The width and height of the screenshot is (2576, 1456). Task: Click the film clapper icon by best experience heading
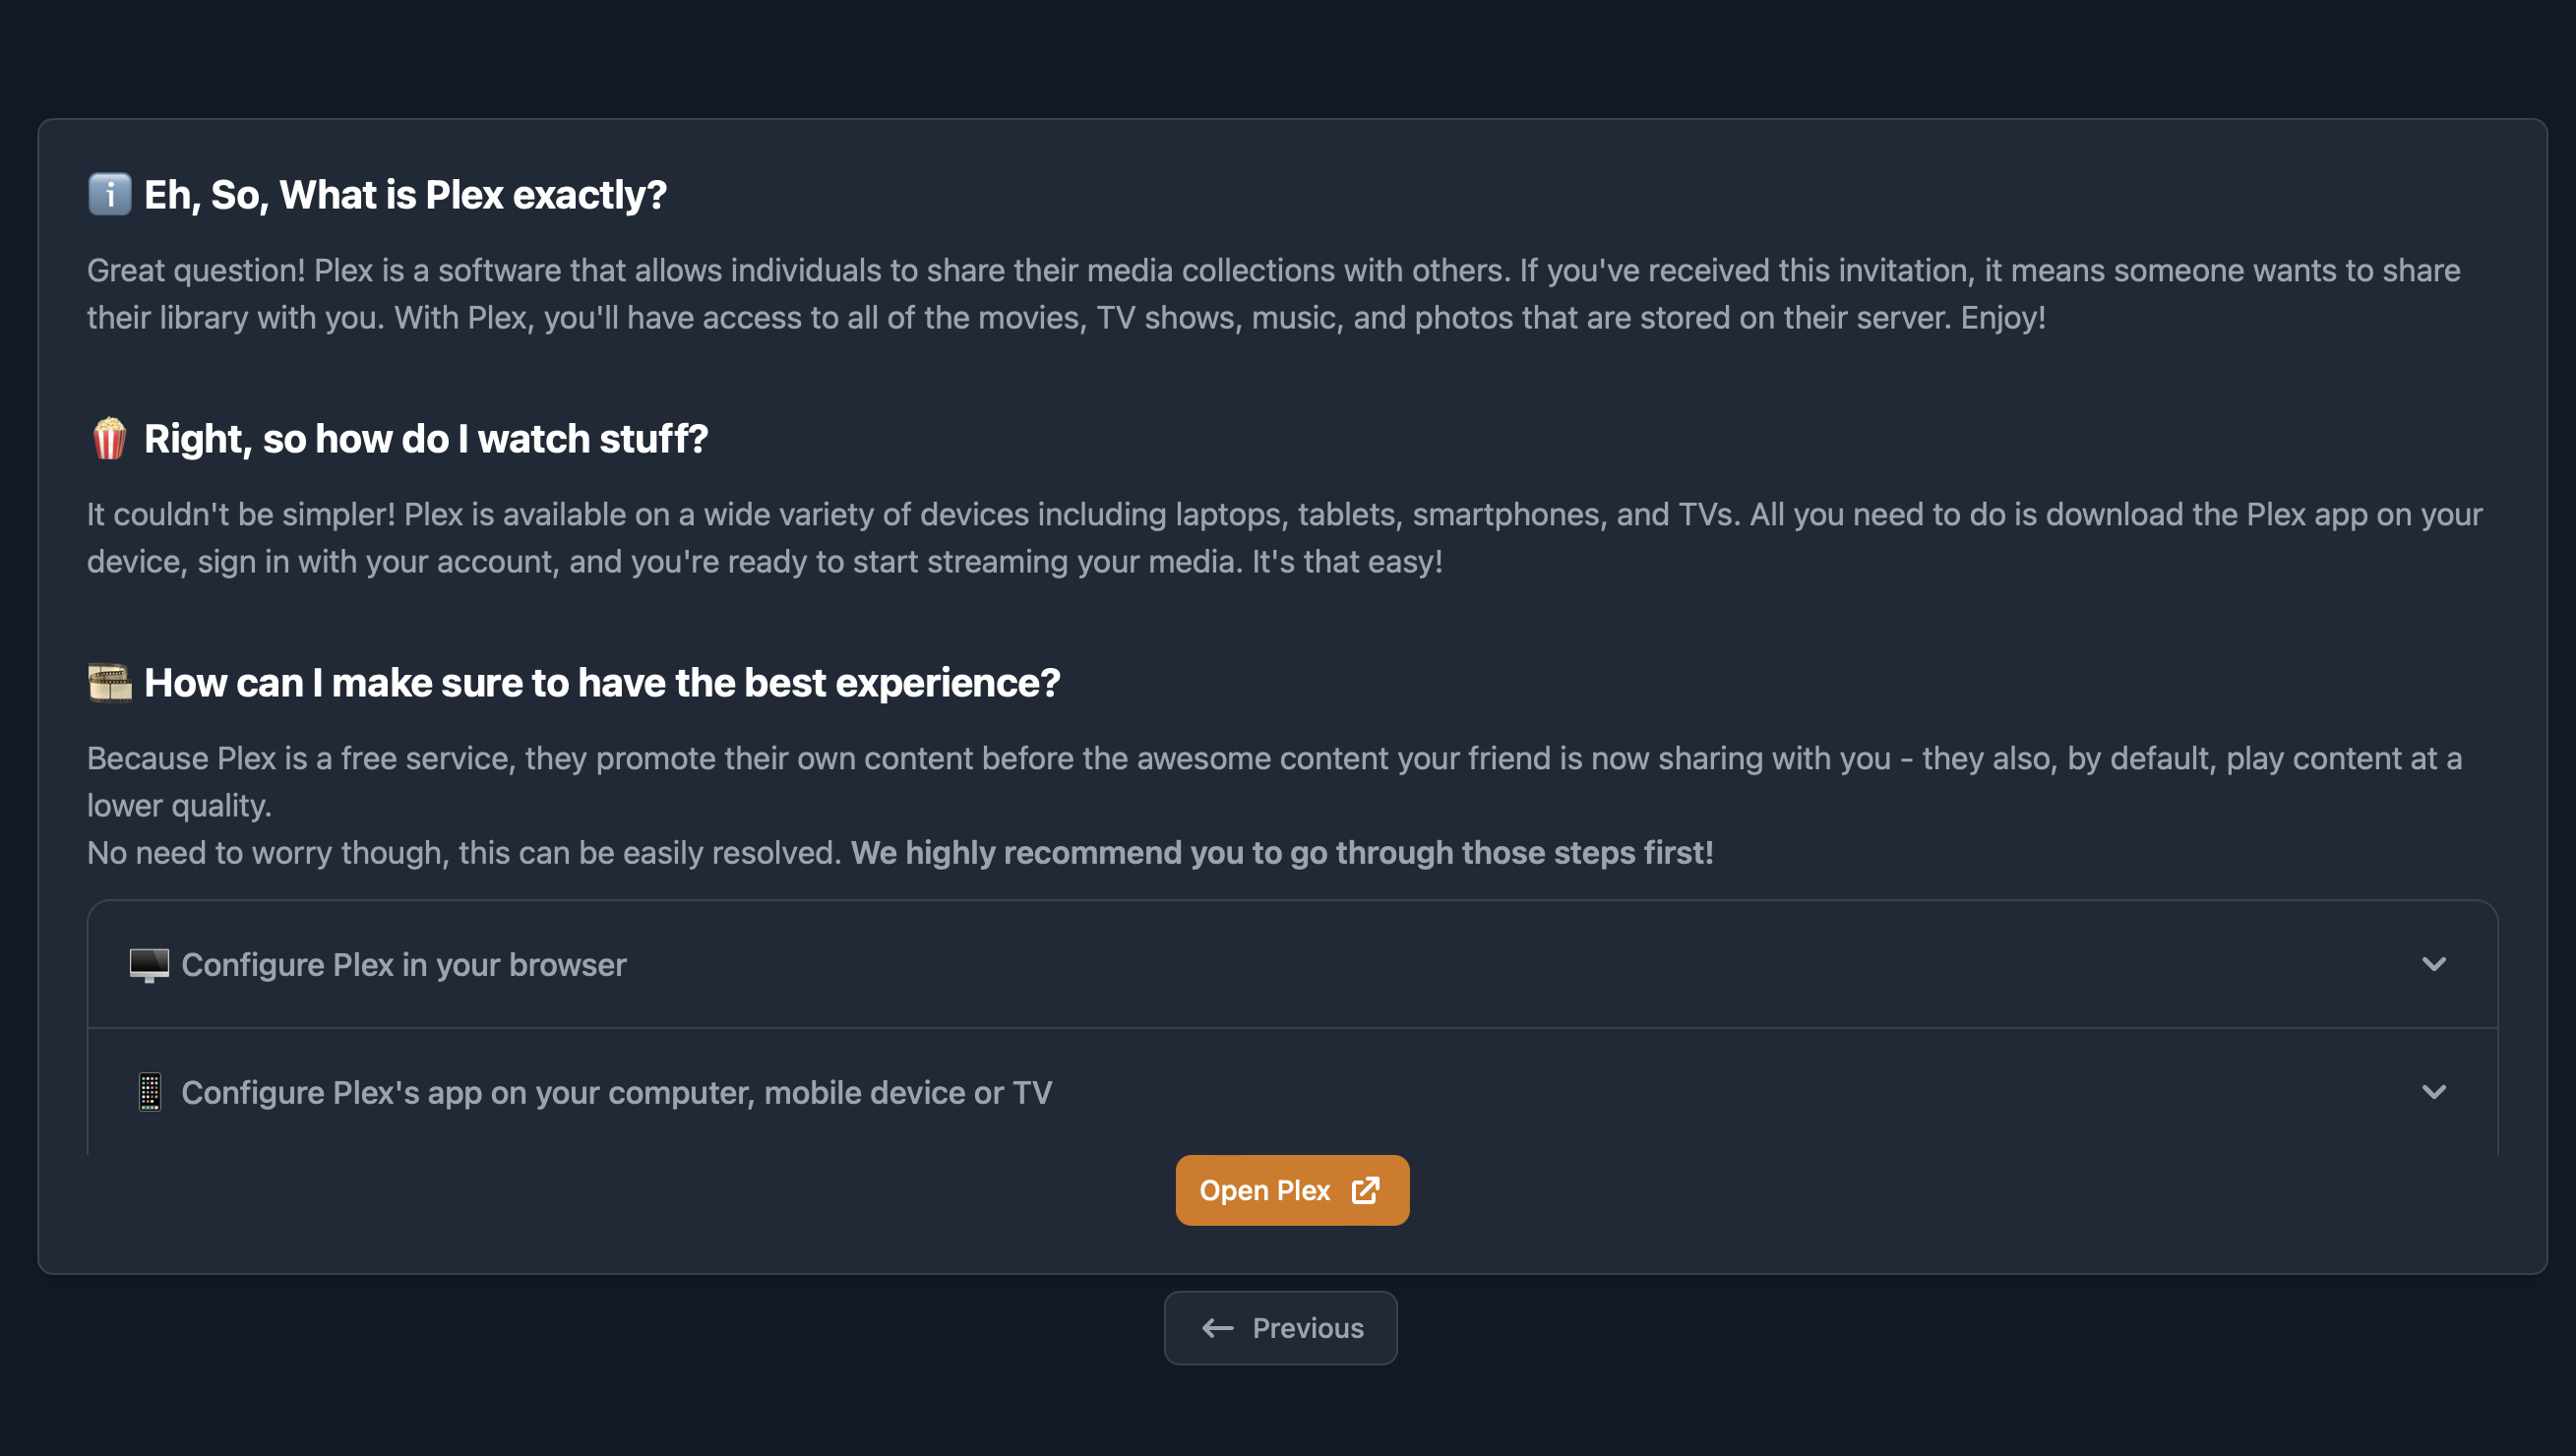(109, 683)
